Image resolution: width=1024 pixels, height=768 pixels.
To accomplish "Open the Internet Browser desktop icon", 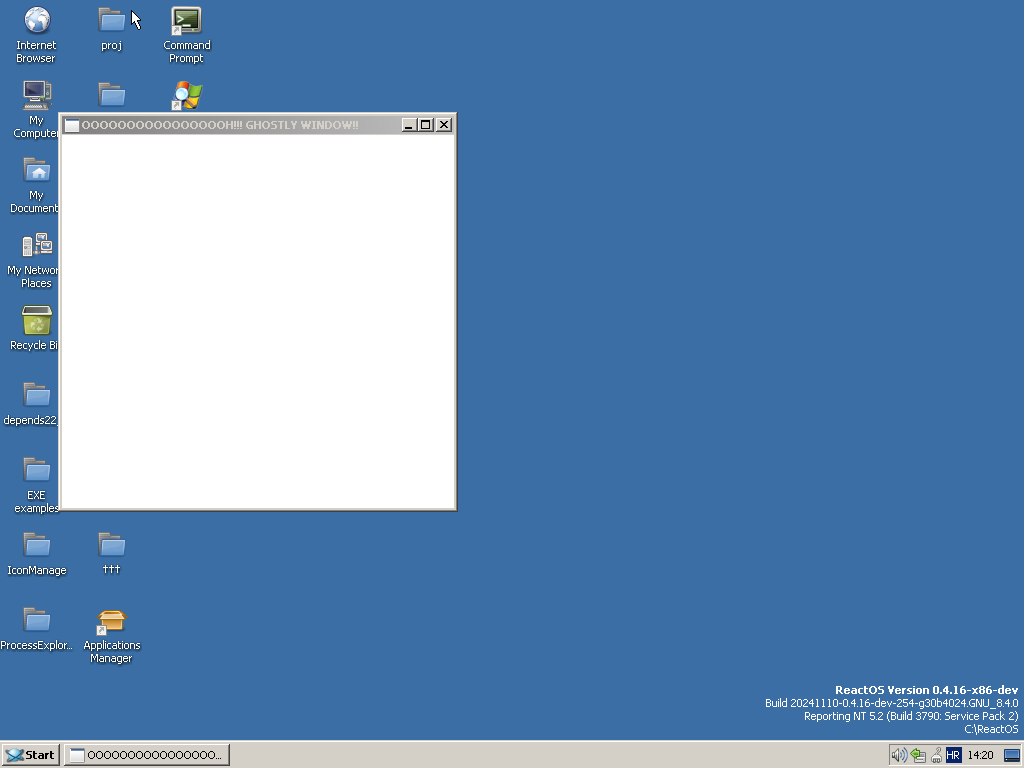I will [37, 21].
